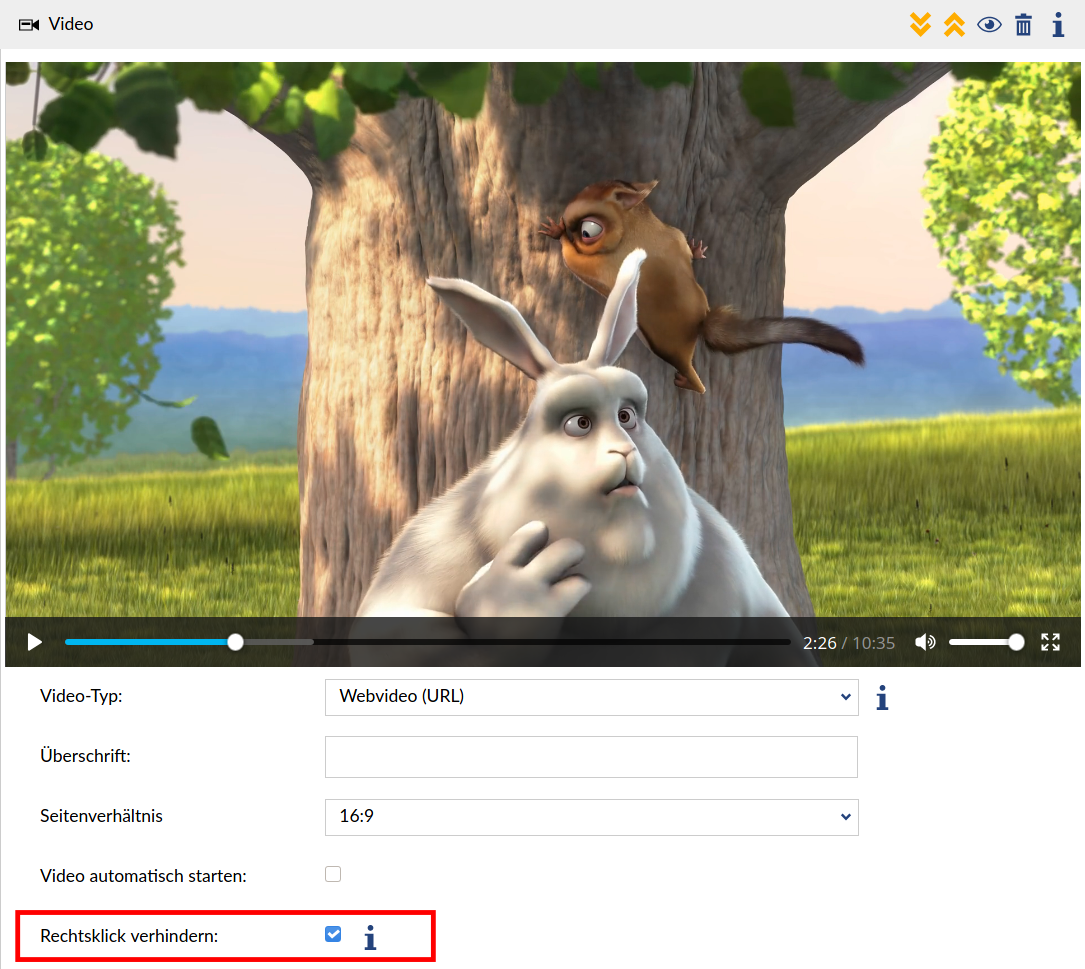
Task: Show info beside Rechtsklick verhindern checkbox
Action: coord(370,937)
